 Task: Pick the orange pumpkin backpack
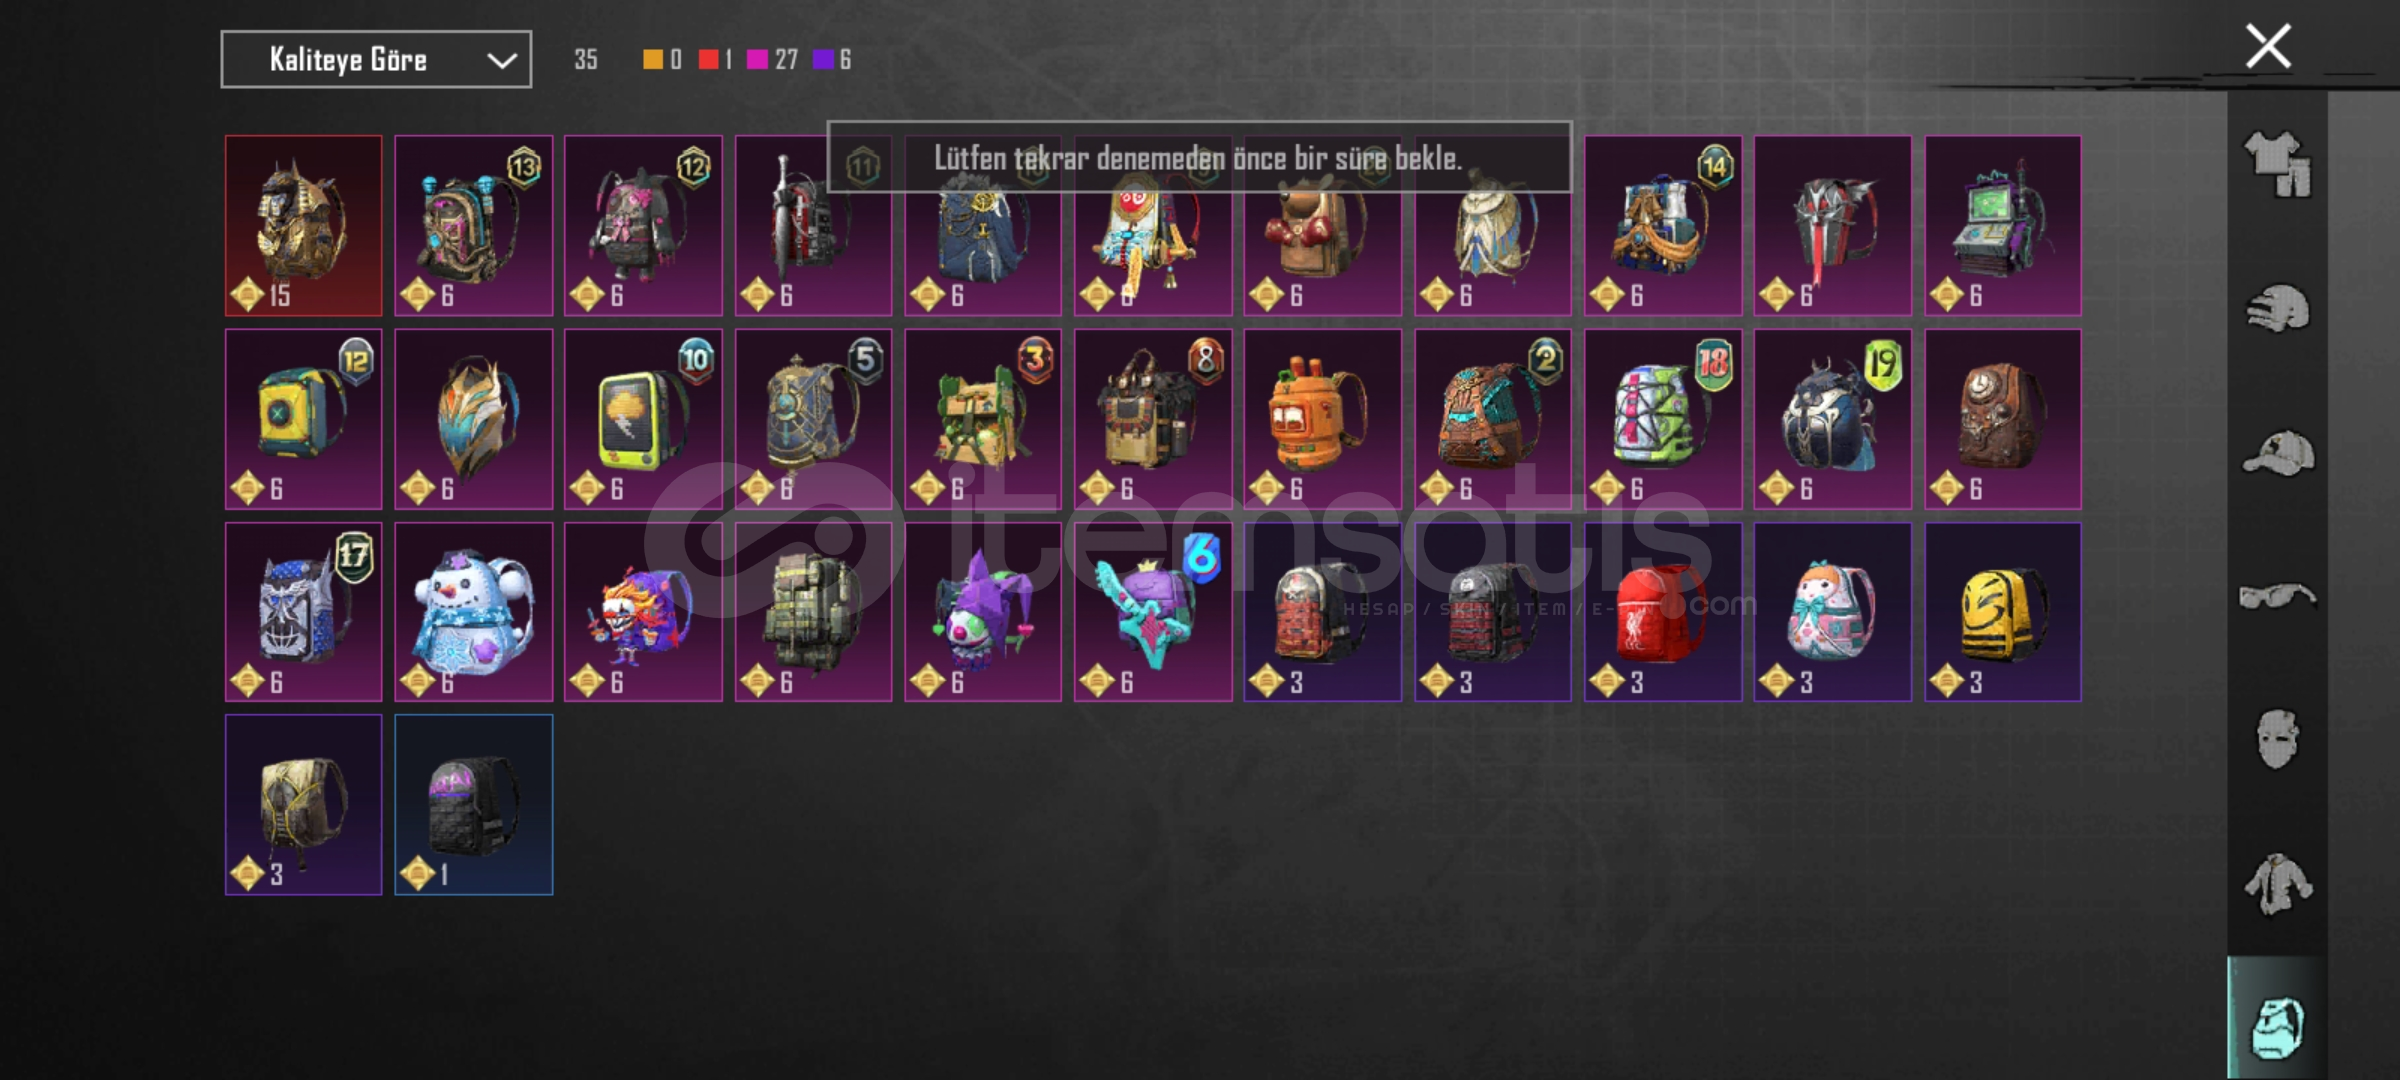pyautogui.click(x=1322, y=419)
